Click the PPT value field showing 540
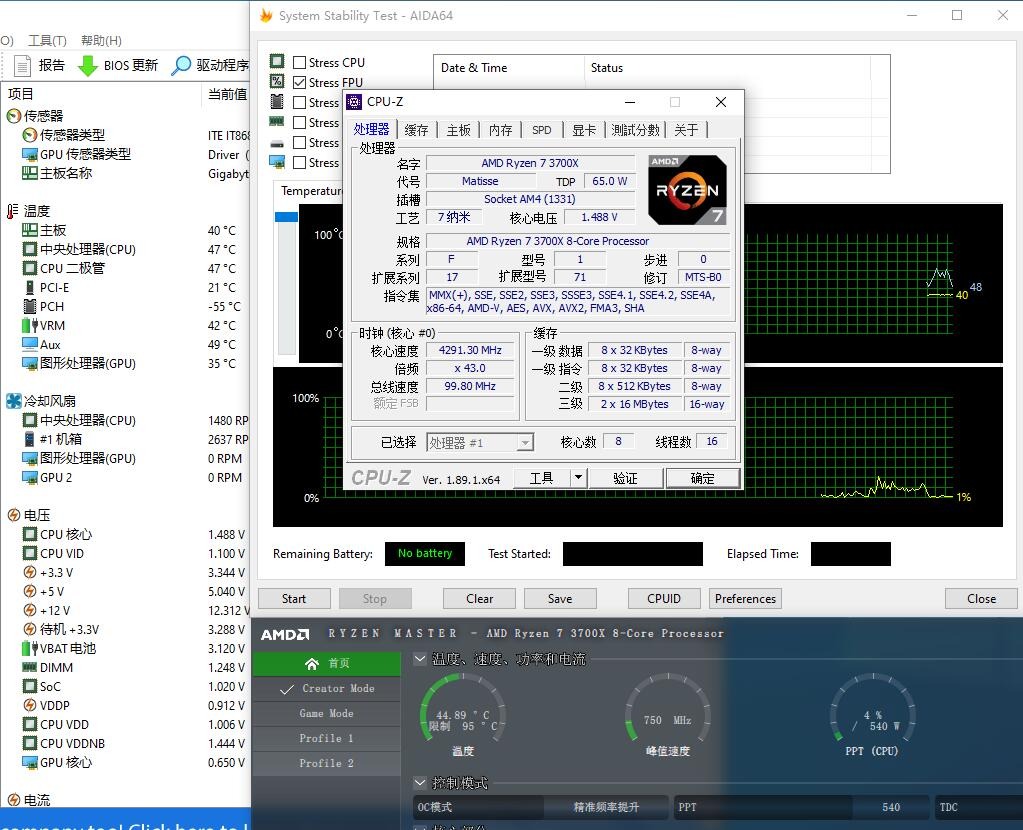The width and height of the screenshot is (1023, 830). 891,807
